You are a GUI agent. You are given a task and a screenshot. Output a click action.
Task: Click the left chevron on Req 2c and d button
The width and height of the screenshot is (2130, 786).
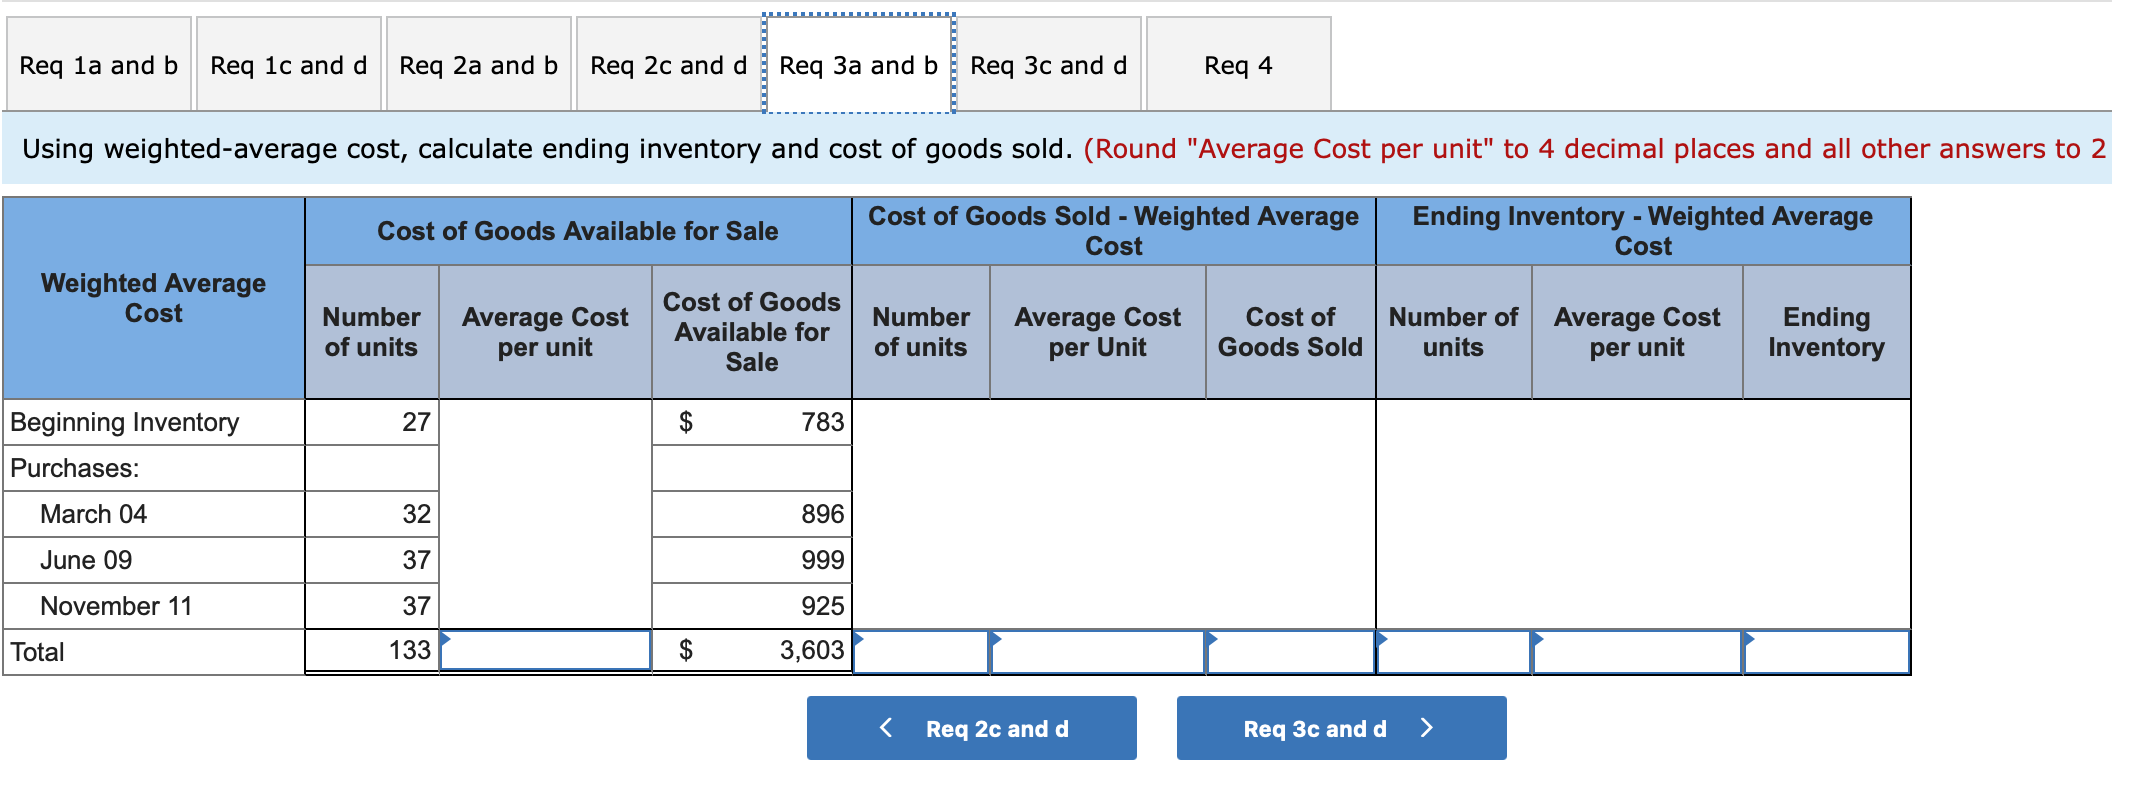pyautogui.click(x=885, y=727)
